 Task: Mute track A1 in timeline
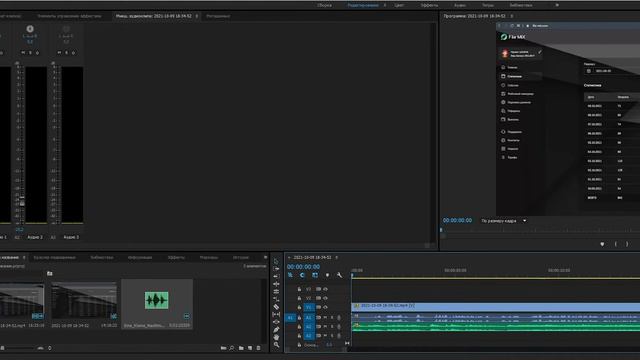click(325, 317)
